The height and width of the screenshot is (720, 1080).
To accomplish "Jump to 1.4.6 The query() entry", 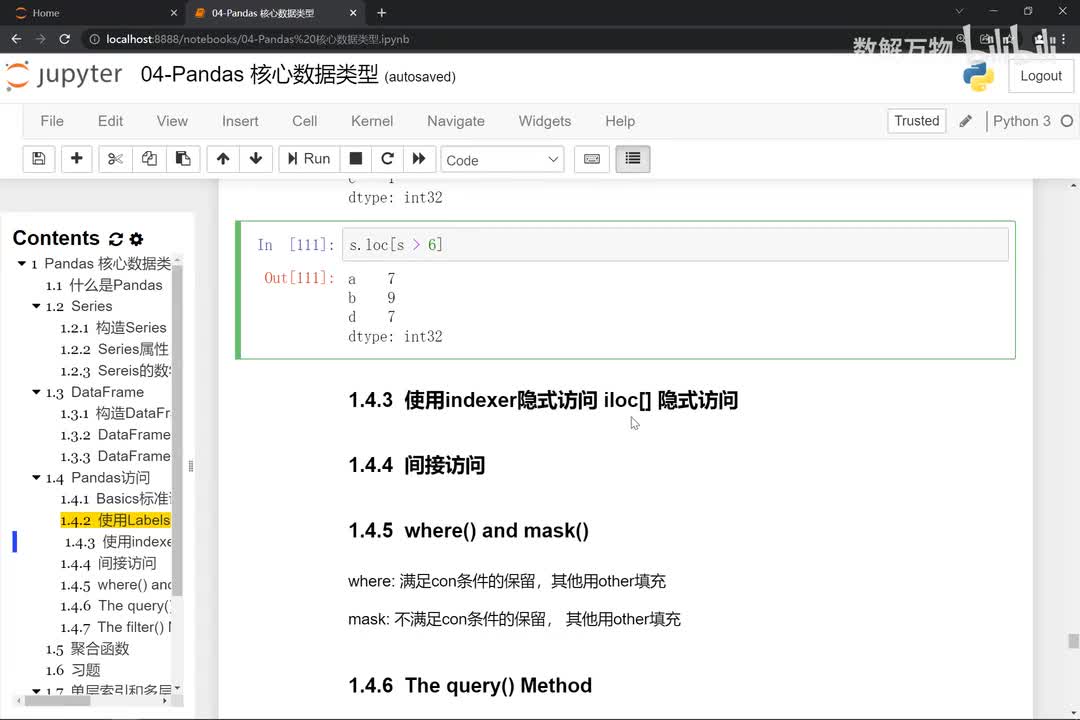I will click(115, 606).
